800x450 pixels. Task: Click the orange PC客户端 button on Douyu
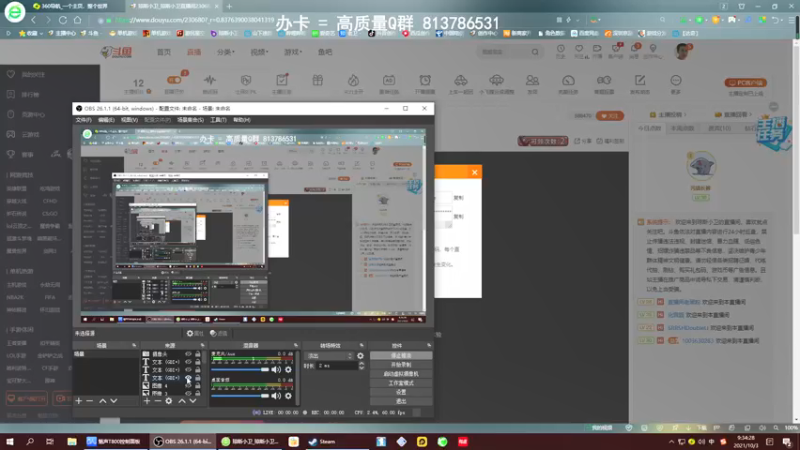point(745,83)
